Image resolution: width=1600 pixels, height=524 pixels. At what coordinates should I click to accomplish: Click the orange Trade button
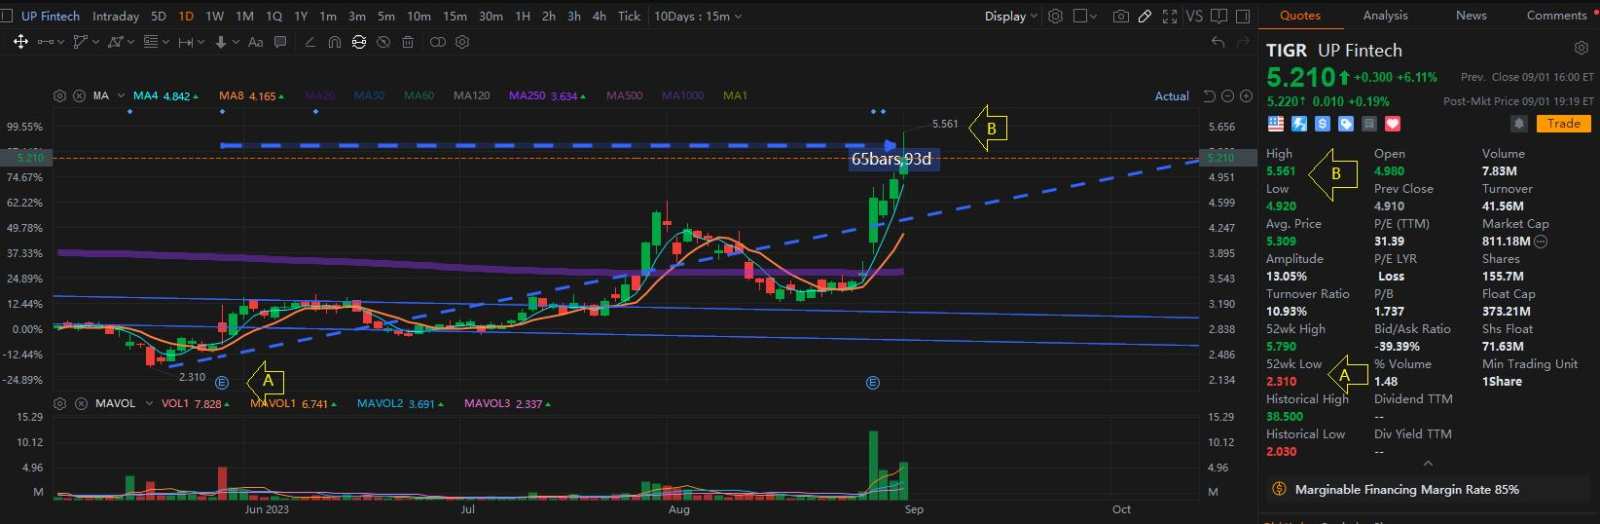click(x=1564, y=124)
